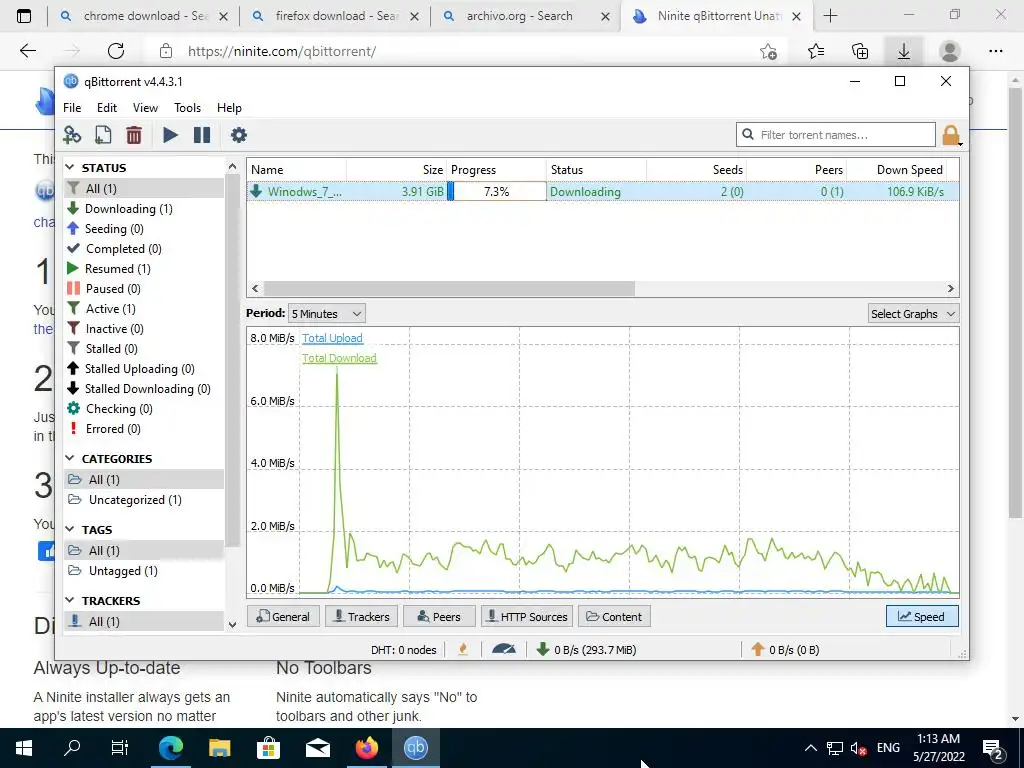This screenshot has height=768, width=1024.
Task: Click the Edge profile avatar icon
Action: (949, 51)
